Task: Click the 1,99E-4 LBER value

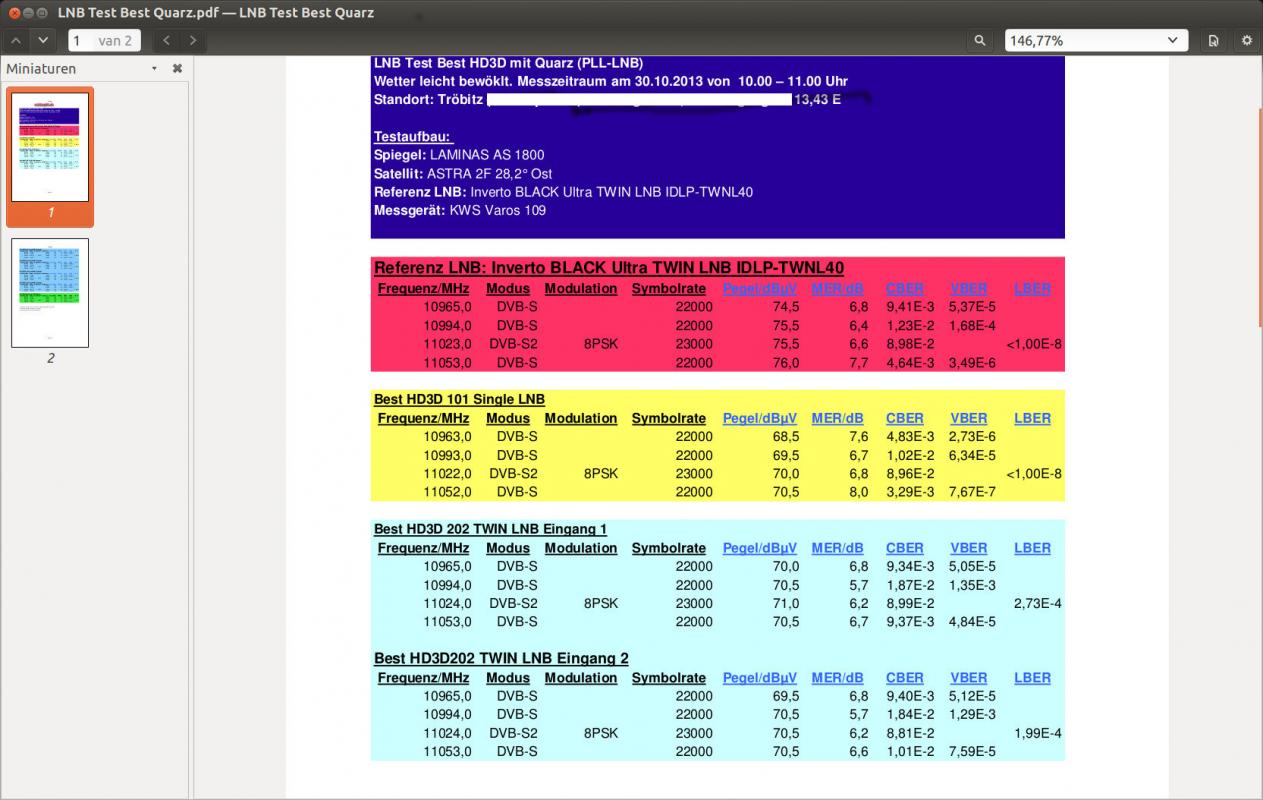Action: click(x=1037, y=733)
